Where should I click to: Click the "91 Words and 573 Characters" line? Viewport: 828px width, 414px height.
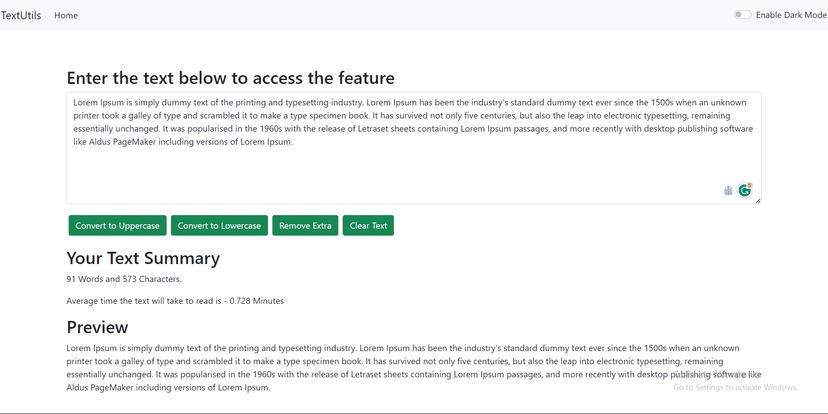click(124, 279)
